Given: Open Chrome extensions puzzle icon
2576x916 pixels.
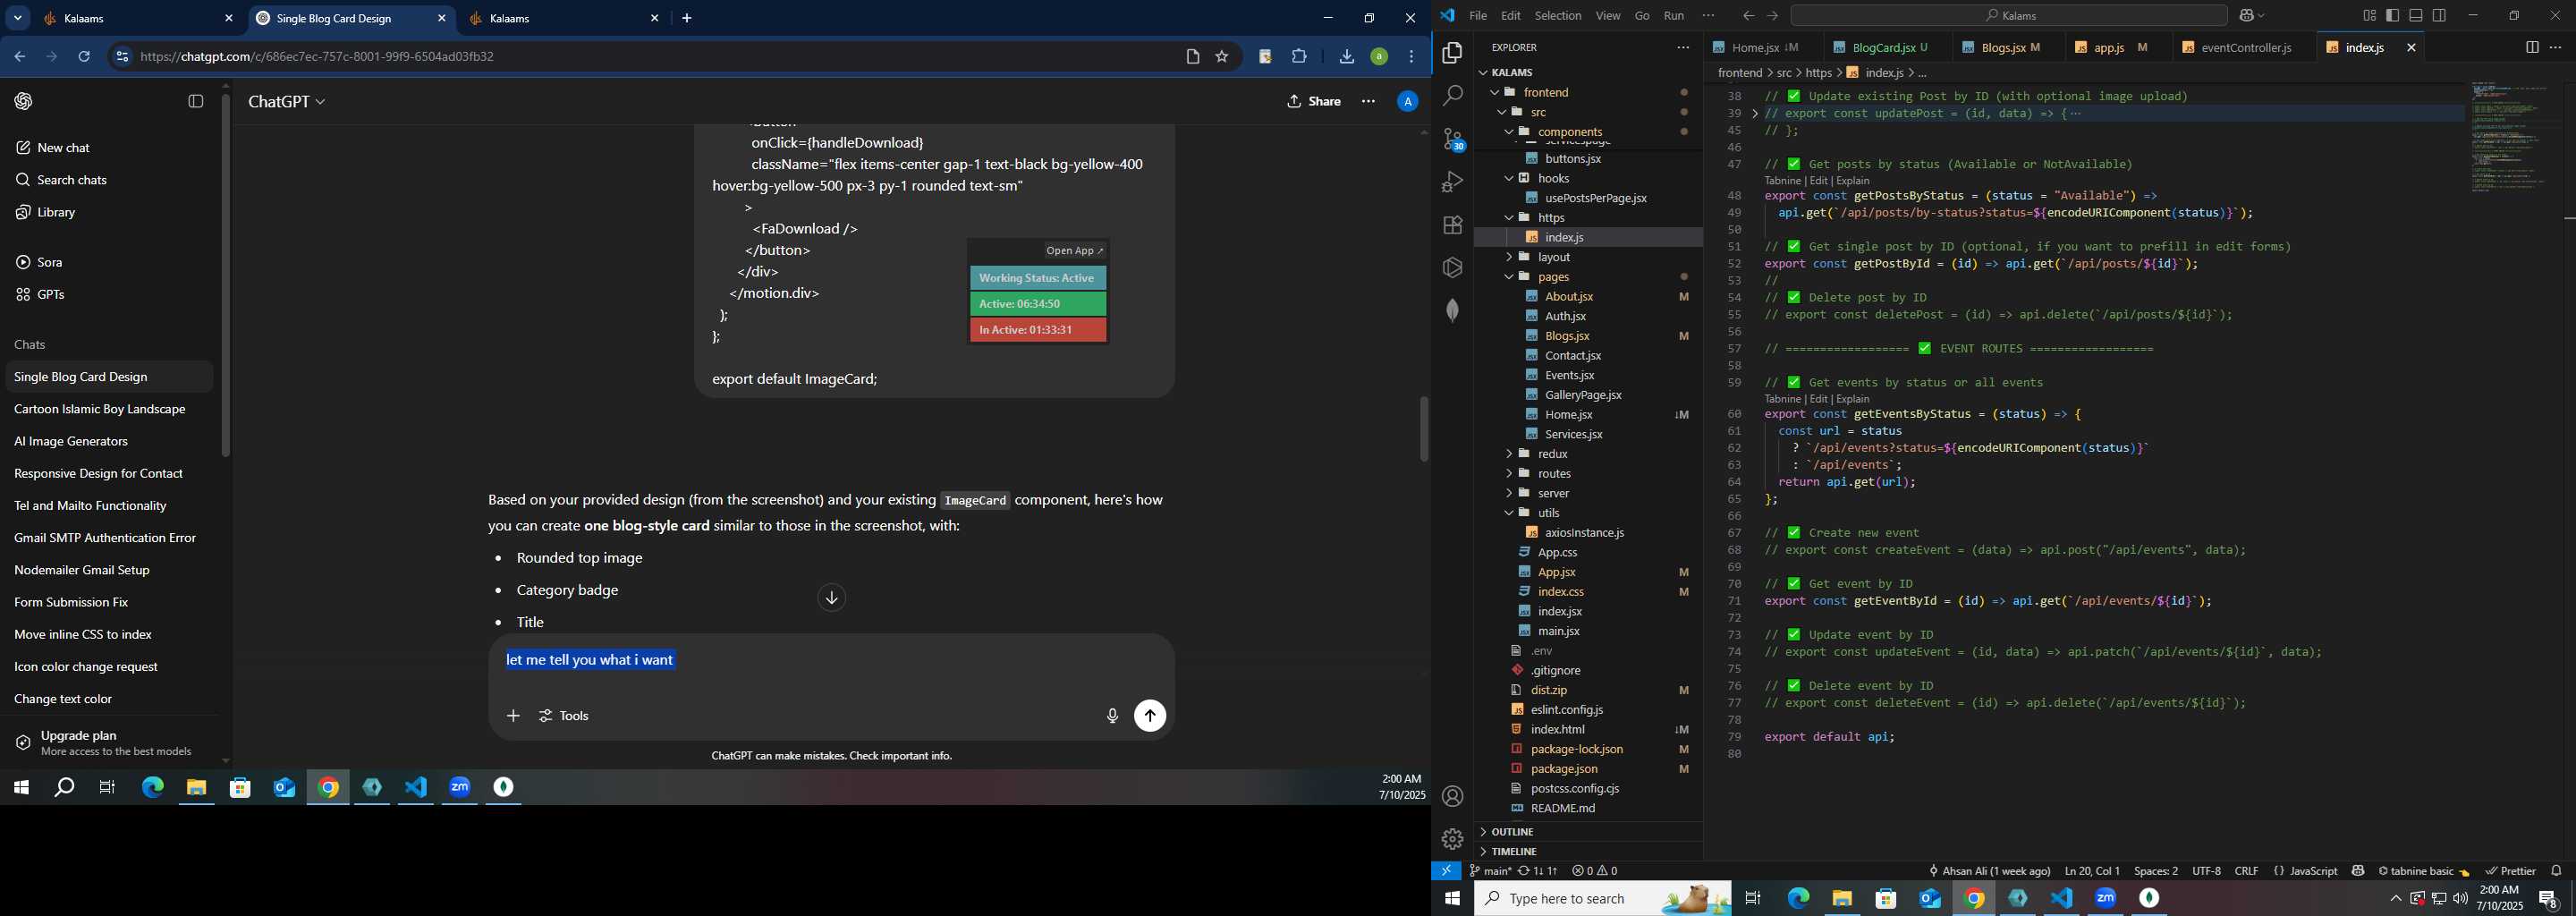Looking at the screenshot, I should [1299, 57].
